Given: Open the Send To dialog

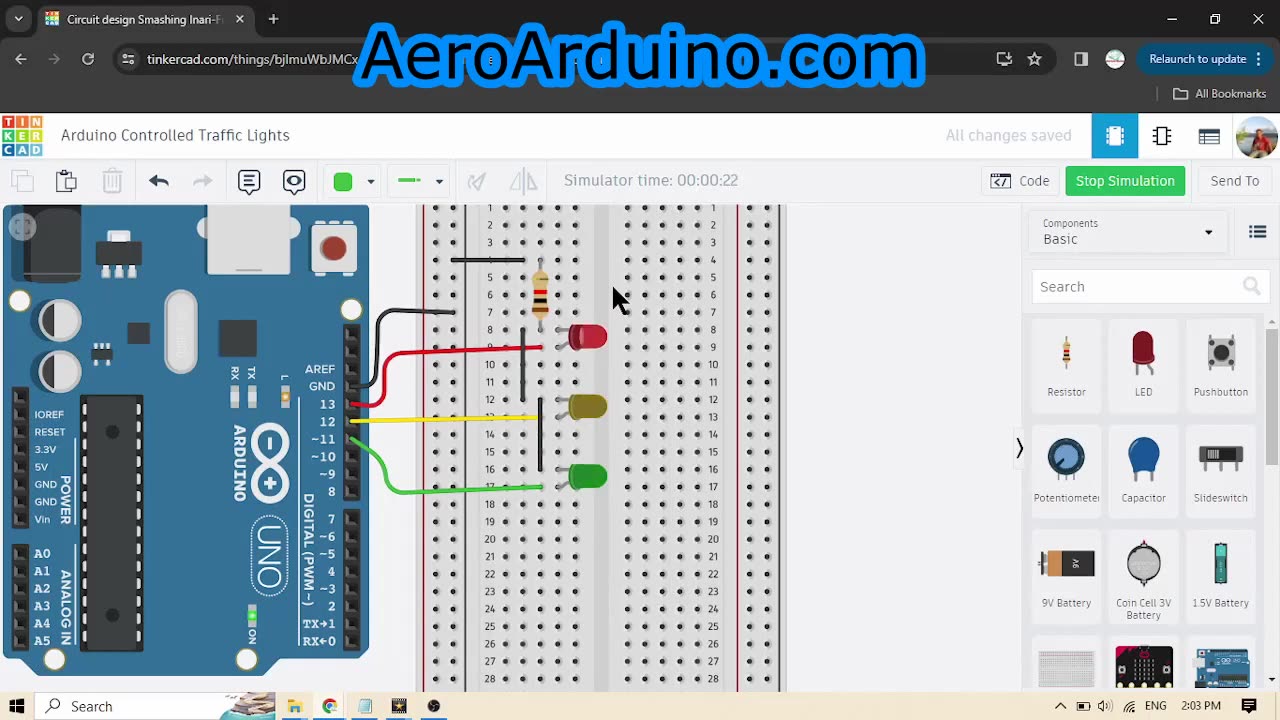Looking at the screenshot, I should pos(1234,181).
